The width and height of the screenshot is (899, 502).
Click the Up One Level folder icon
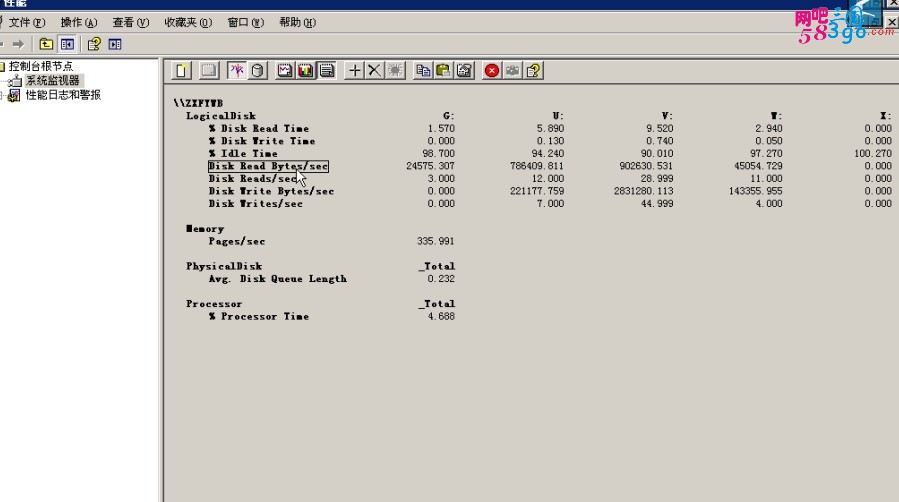pyautogui.click(x=46, y=44)
